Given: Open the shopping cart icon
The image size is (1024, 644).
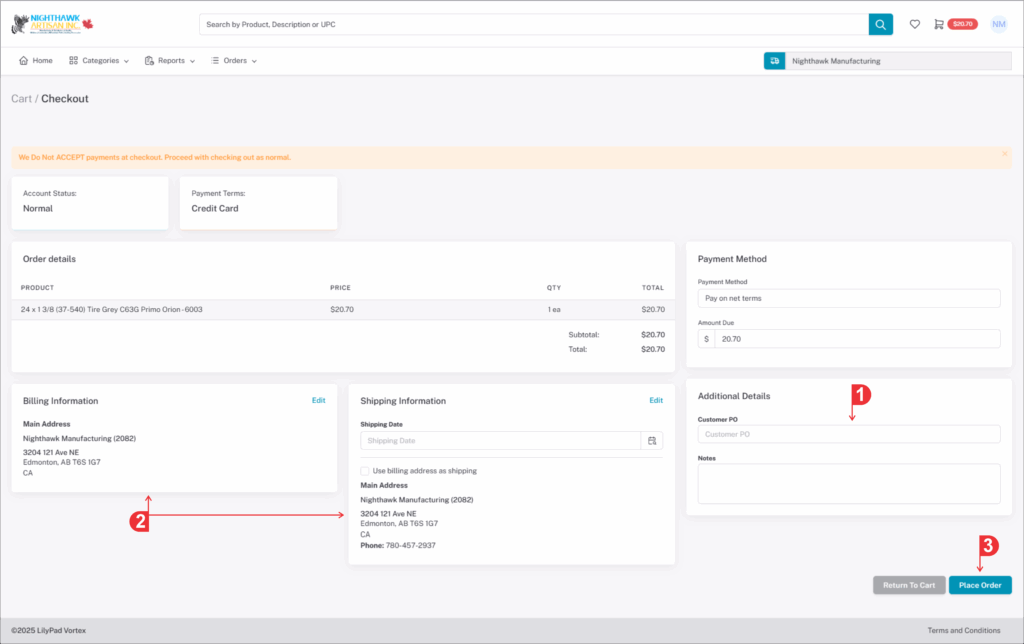Looking at the screenshot, I should [x=939, y=24].
